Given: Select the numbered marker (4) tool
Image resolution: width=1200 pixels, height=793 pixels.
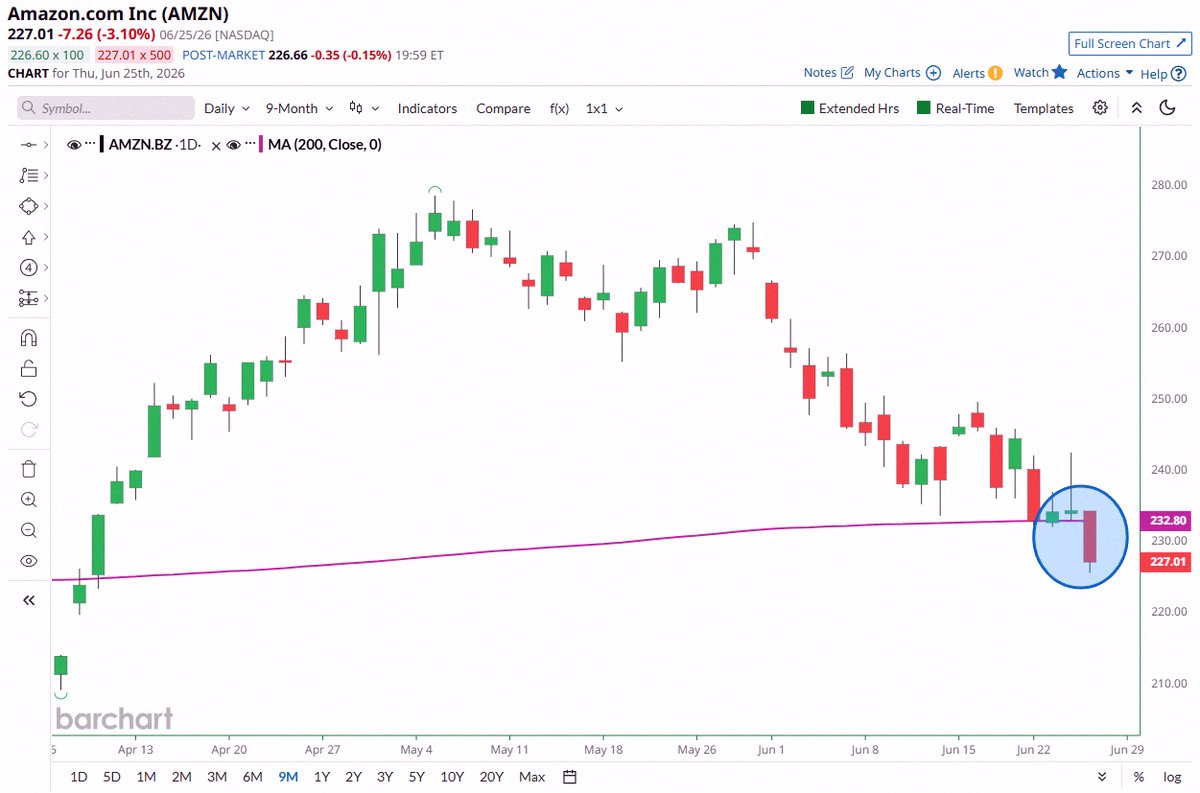Looking at the screenshot, I should tap(28, 268).
